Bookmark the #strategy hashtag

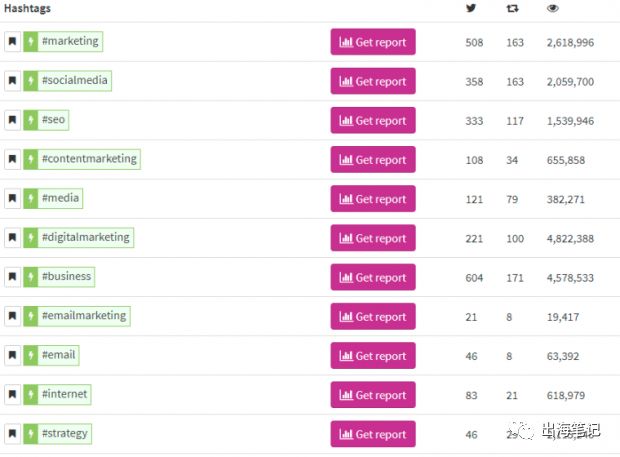(12, 434)
